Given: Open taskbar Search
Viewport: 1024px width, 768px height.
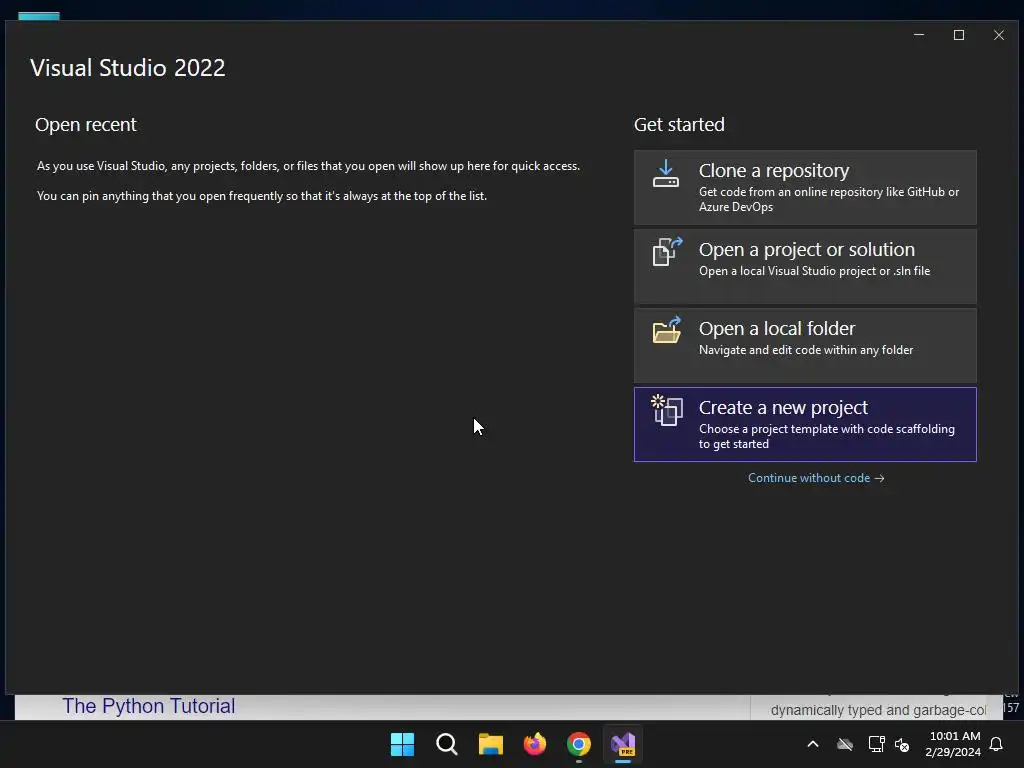Looking at the screenshot, I should click(x=447, y=744).
